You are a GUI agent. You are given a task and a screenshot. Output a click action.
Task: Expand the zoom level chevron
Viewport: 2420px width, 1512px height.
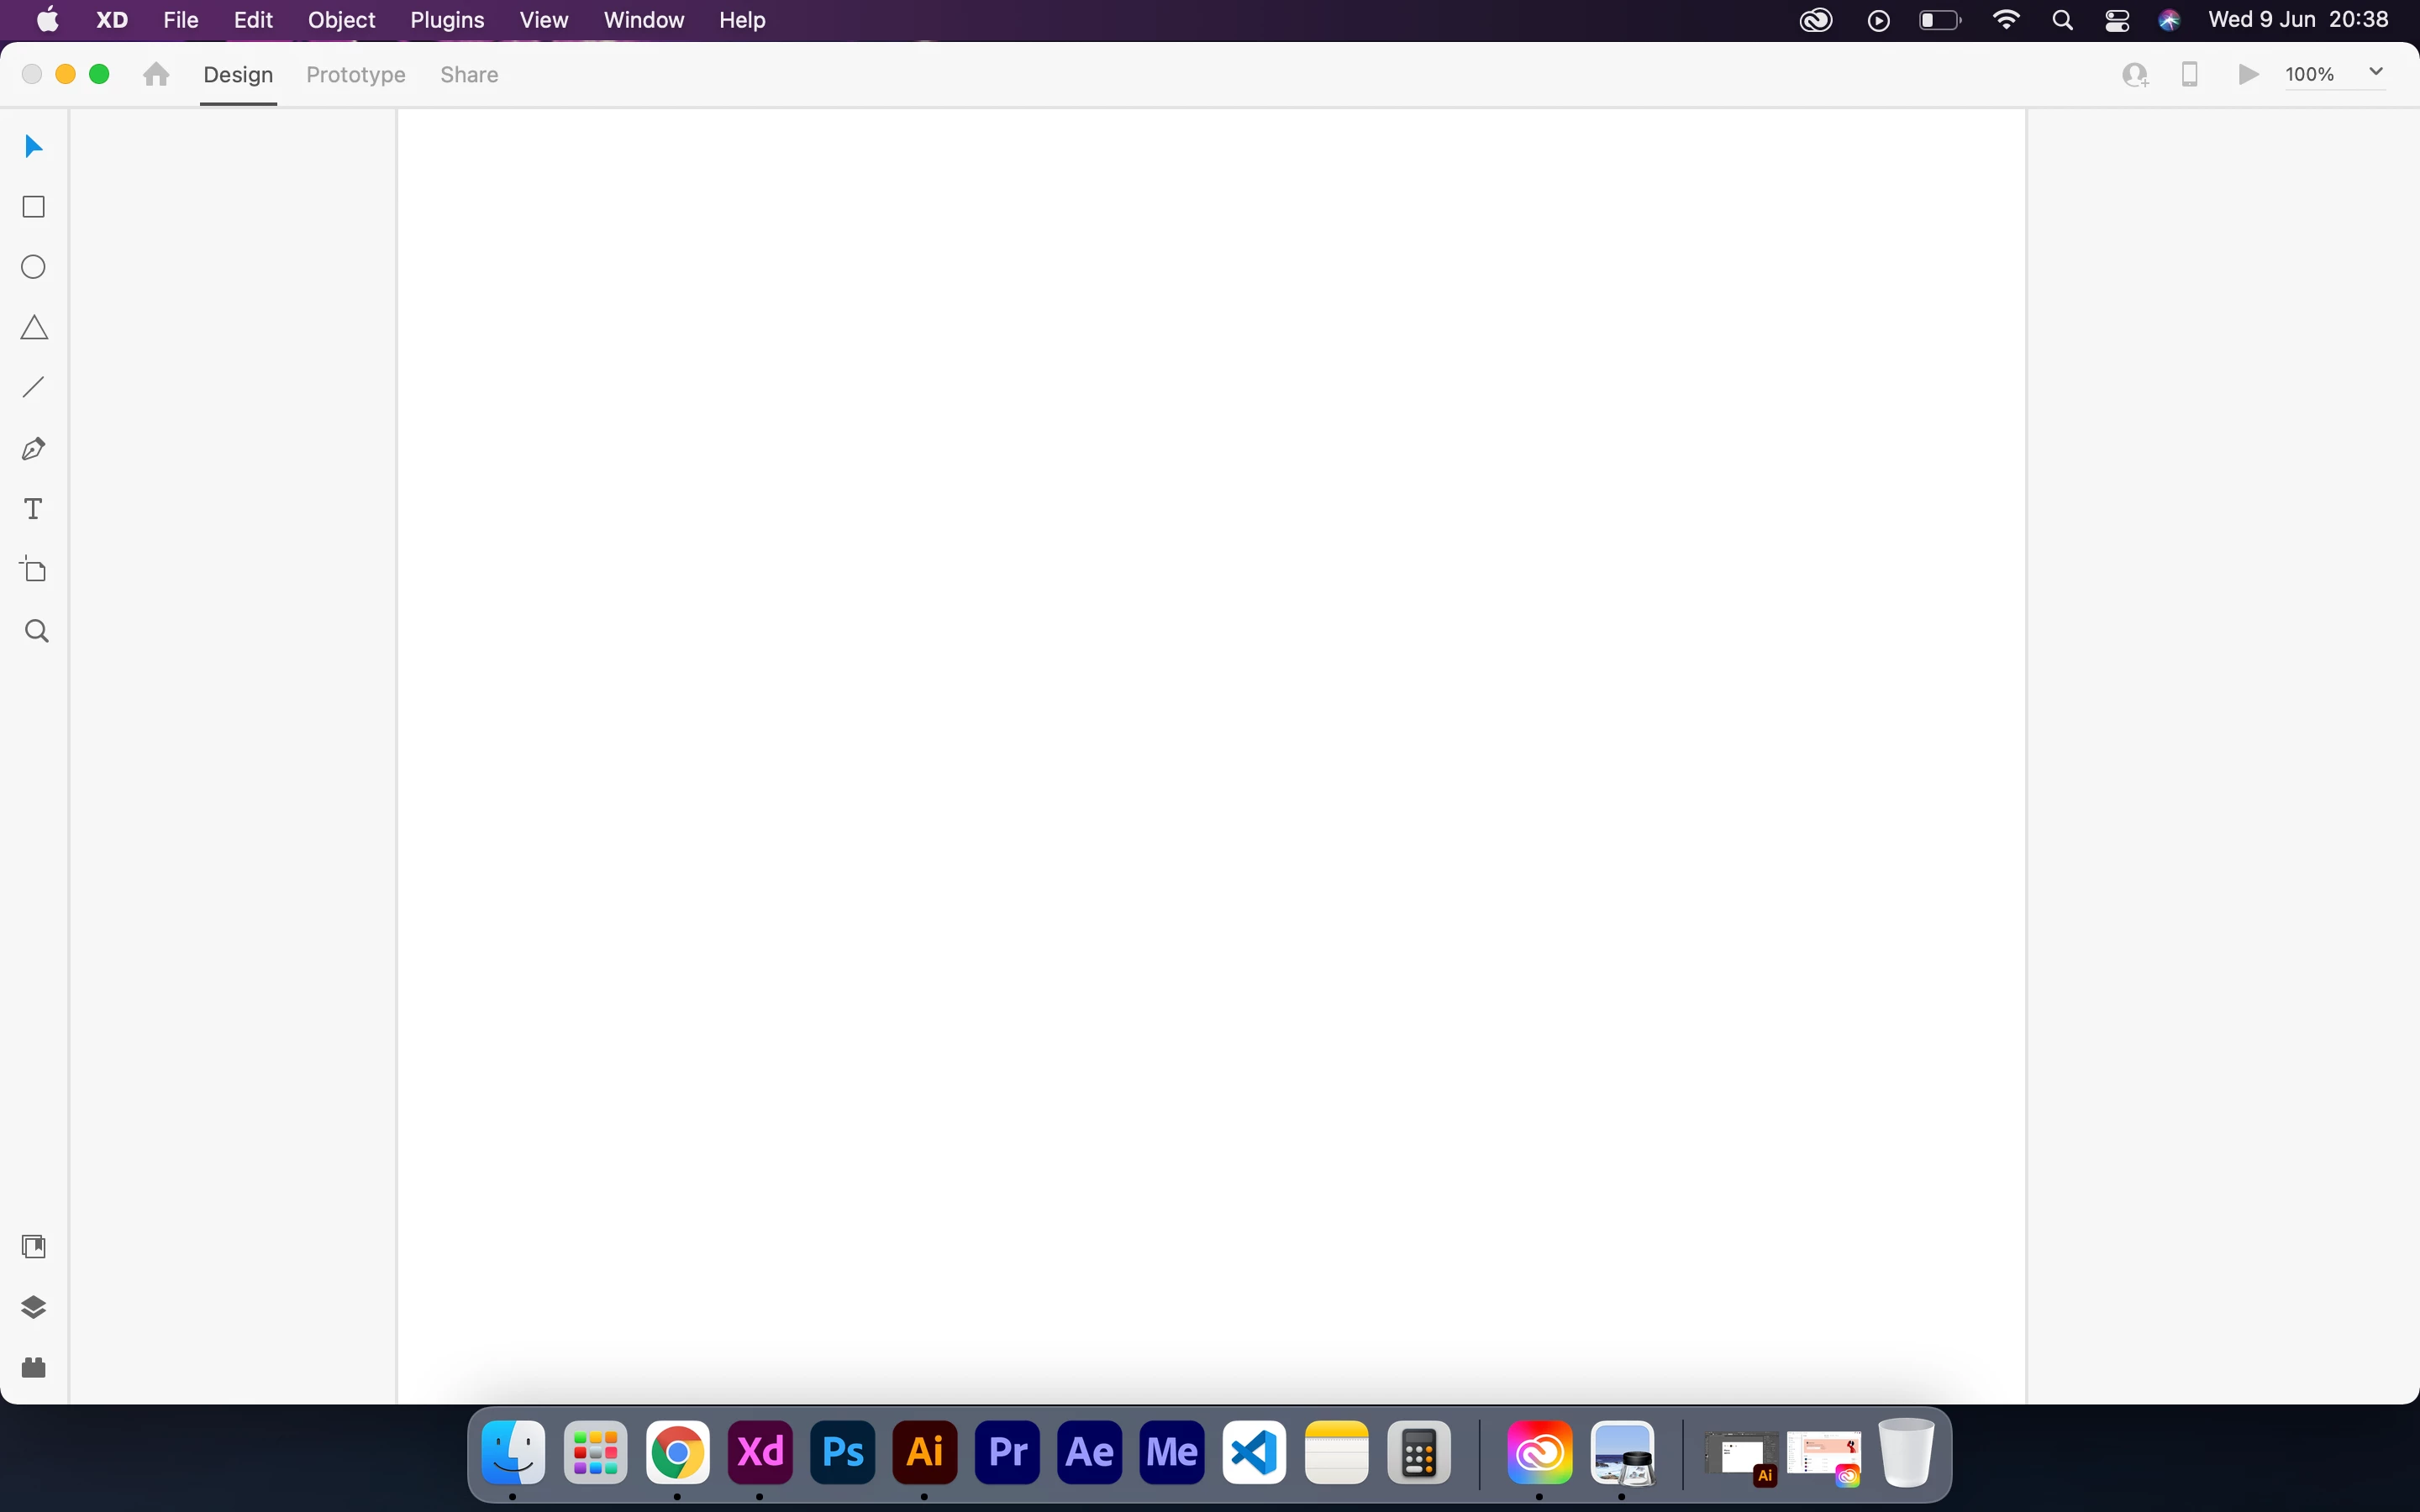coord(2376,72)
